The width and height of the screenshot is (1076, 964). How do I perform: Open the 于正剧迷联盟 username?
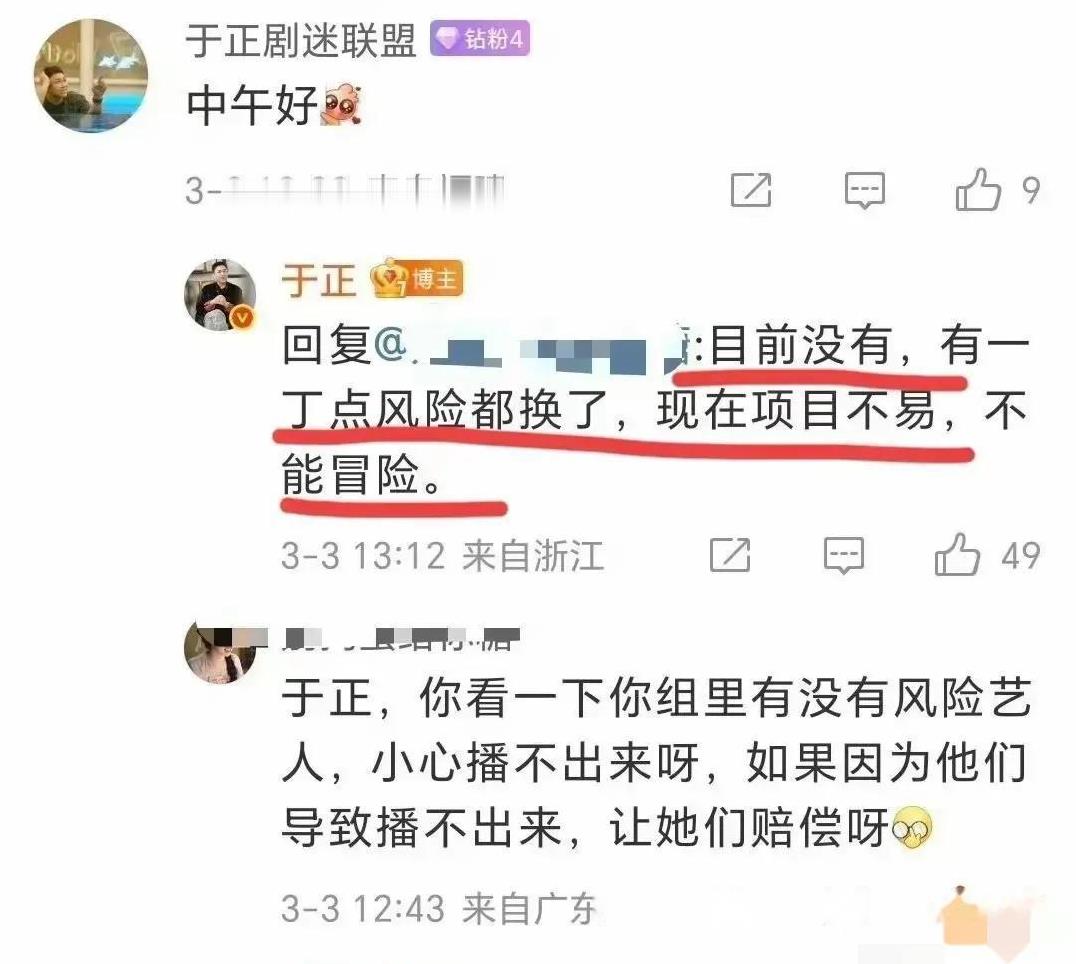tap(301, 40)
